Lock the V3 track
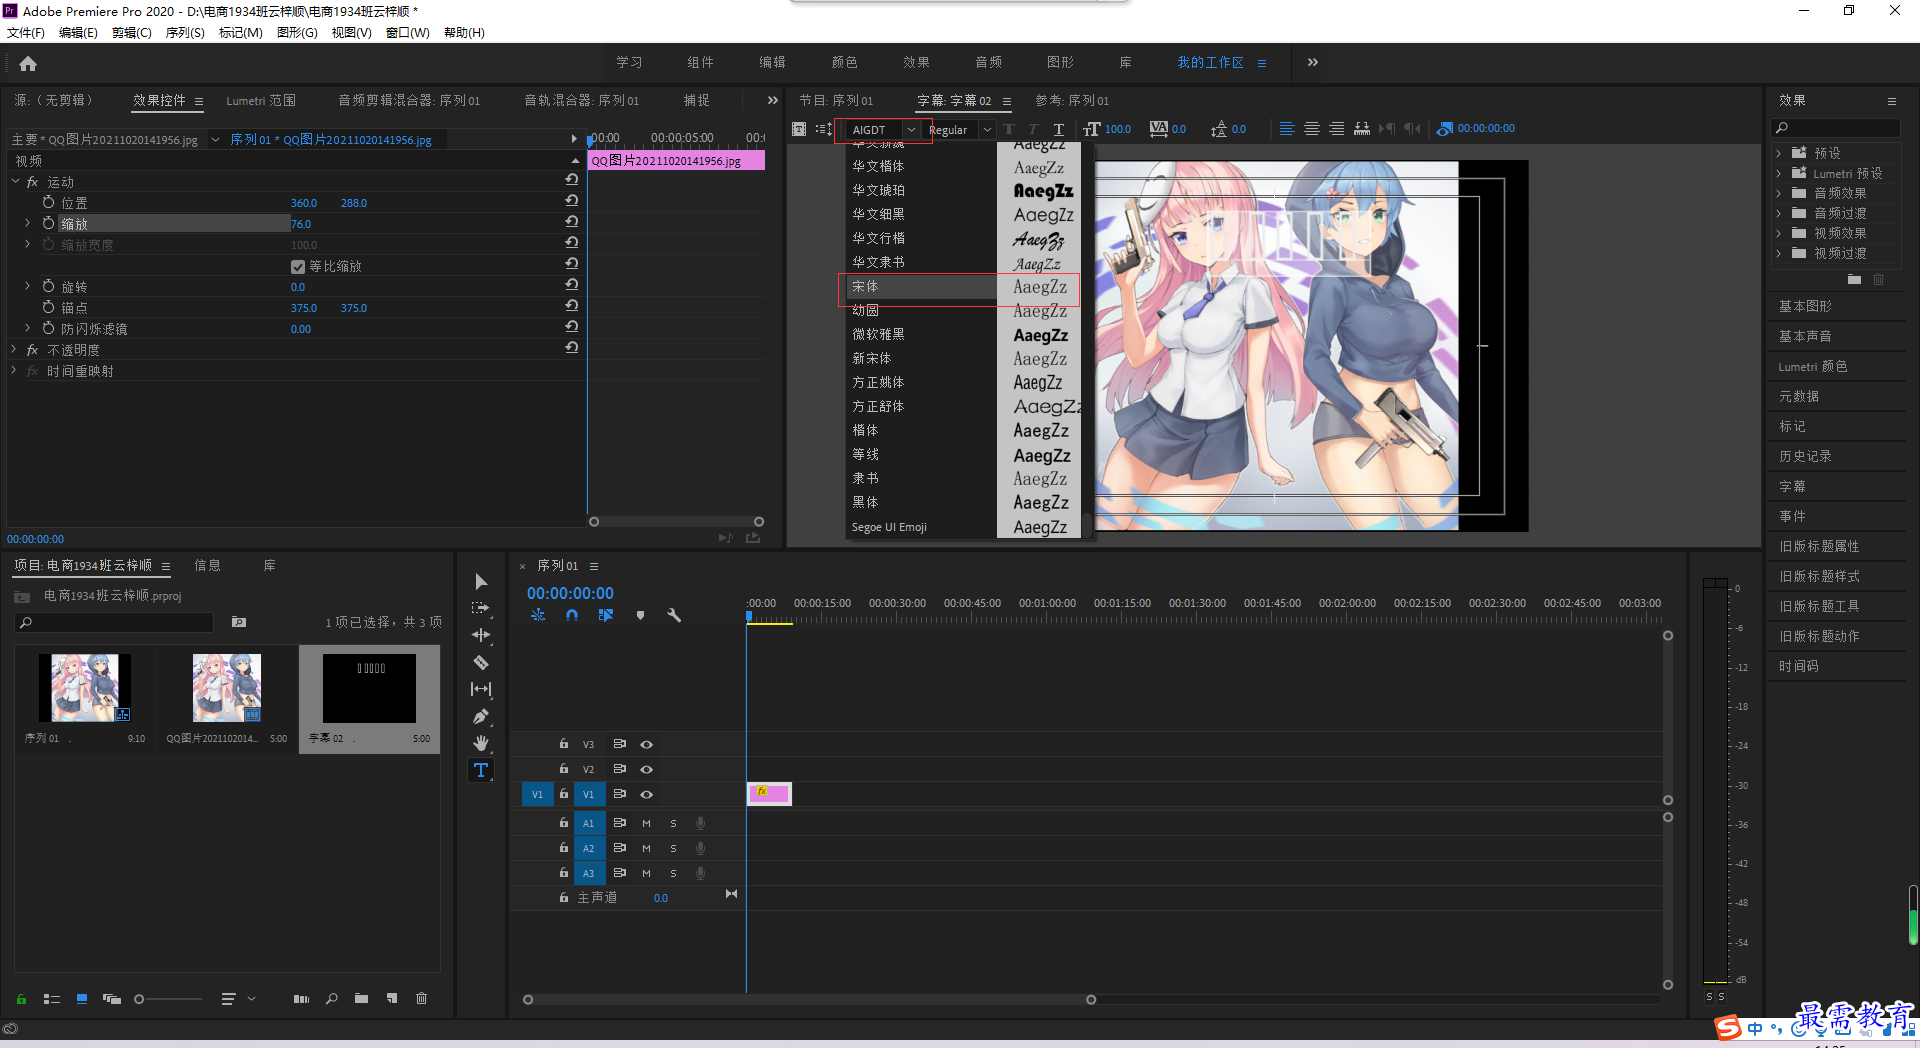Screen dimensions: 1920x1048 pyautogui.click(x=564, y=744)
